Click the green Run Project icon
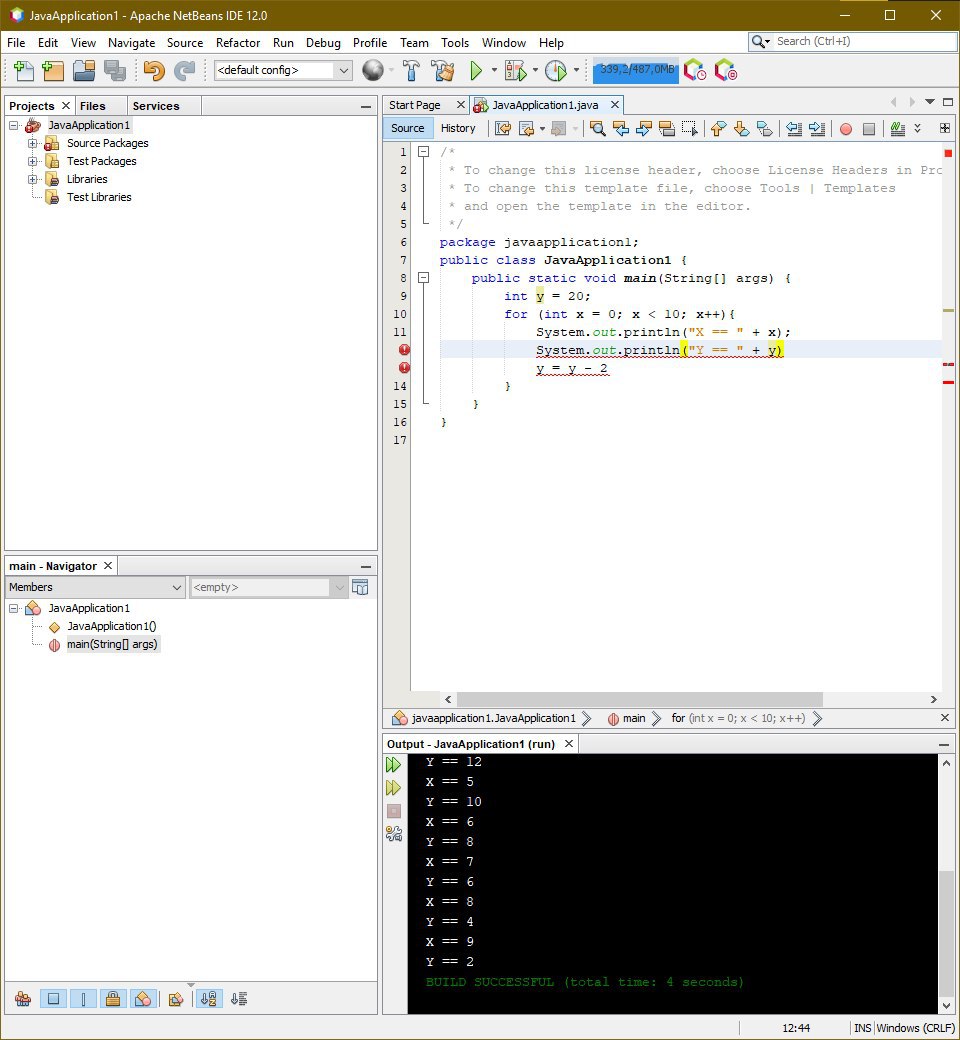Screen dimensions: 960x1040 [476, 70]
